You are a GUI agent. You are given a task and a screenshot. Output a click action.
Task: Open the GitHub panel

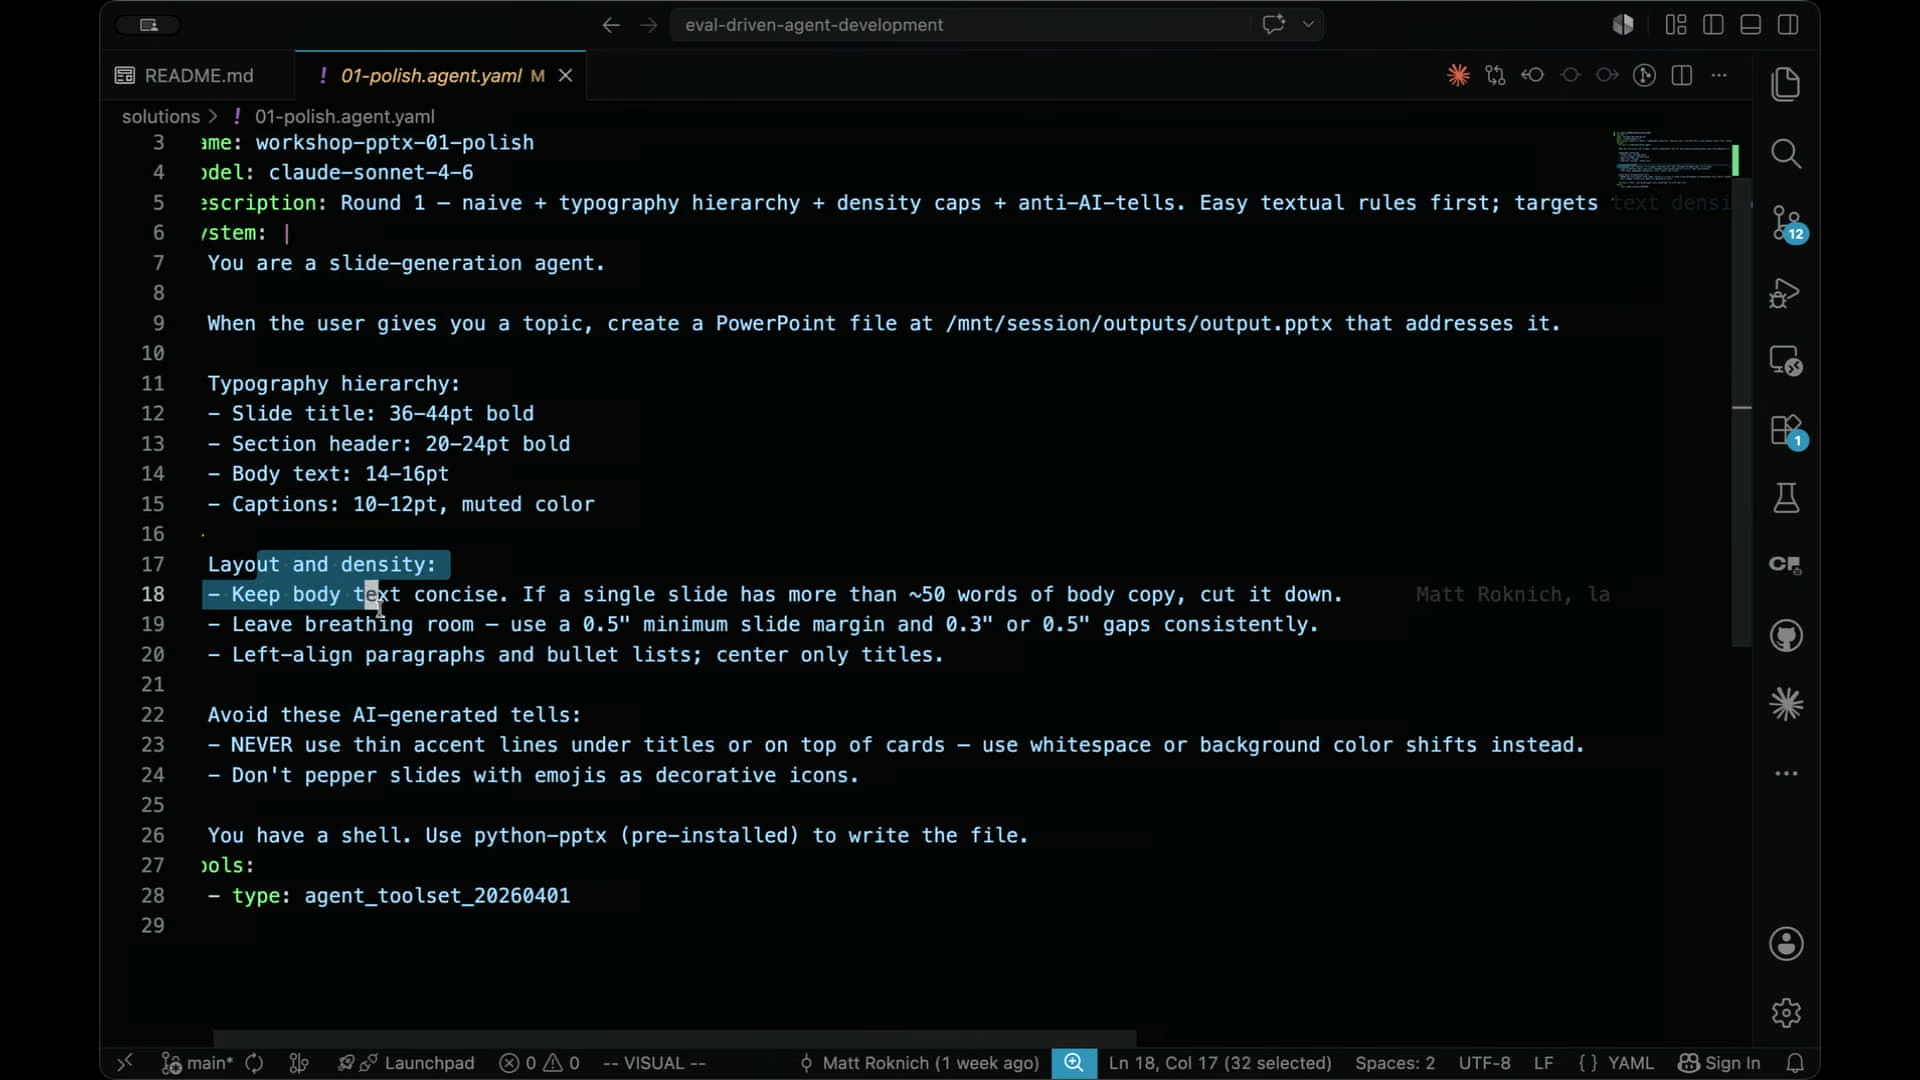click(1786, 636)
